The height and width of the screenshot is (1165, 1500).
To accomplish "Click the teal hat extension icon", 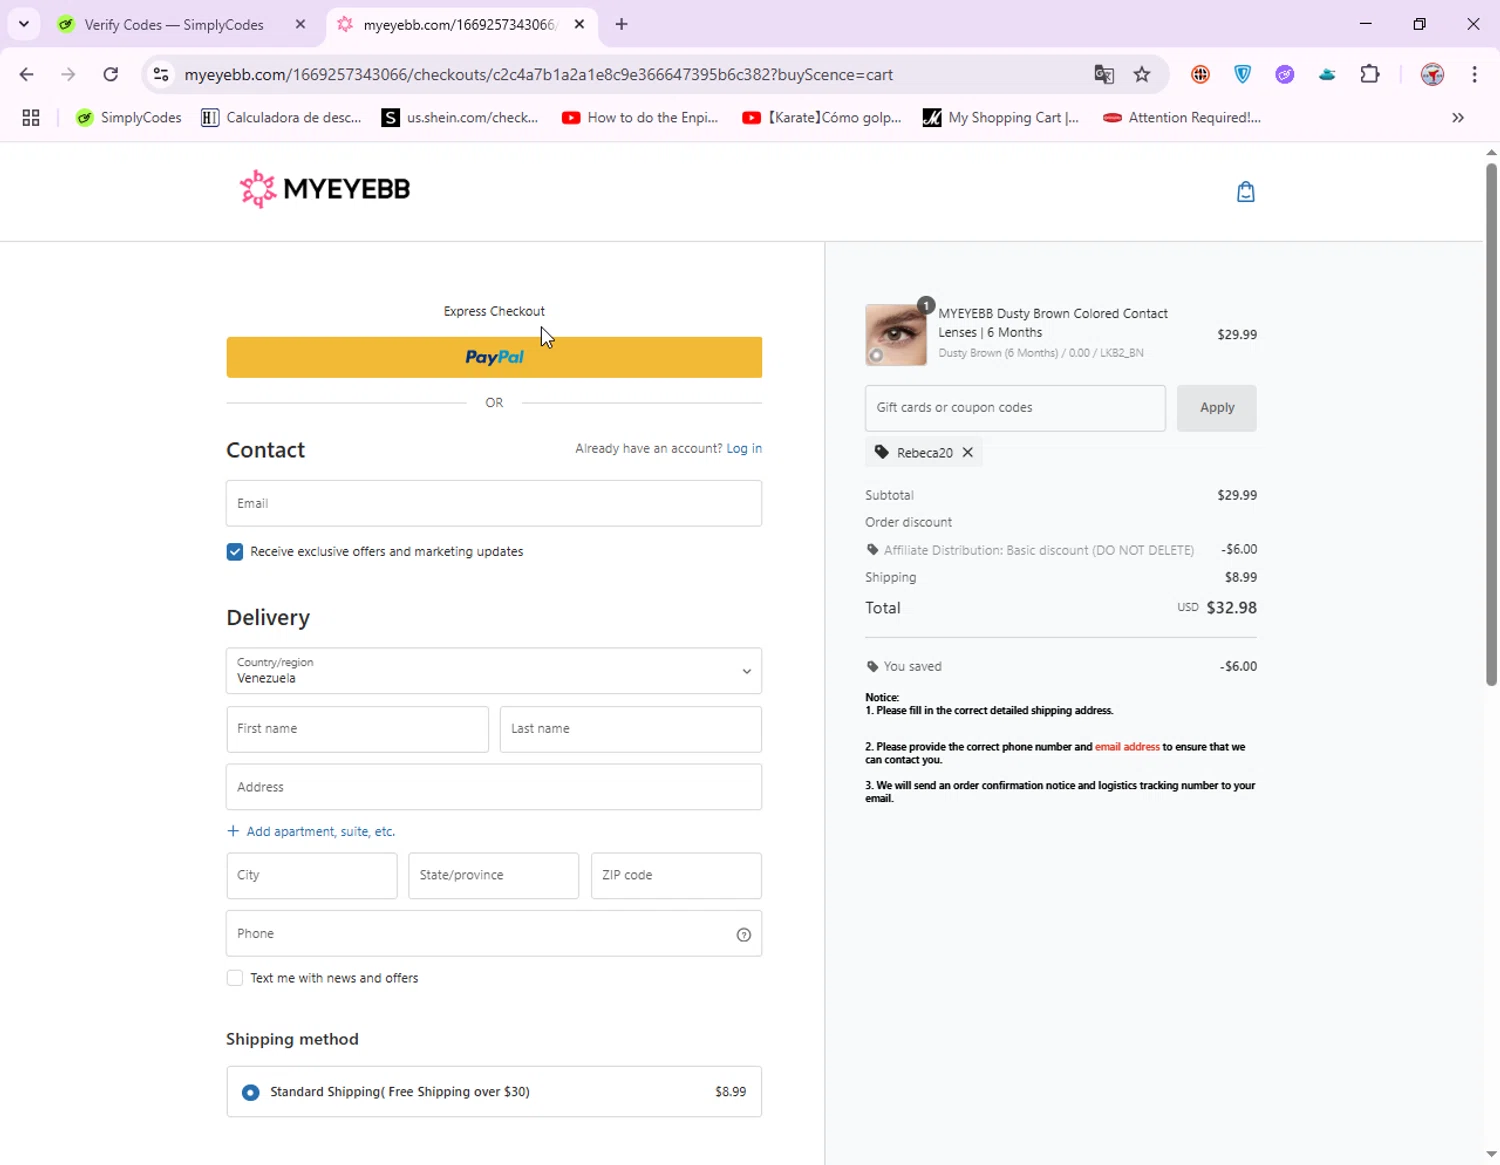I will click(1327, 75).
